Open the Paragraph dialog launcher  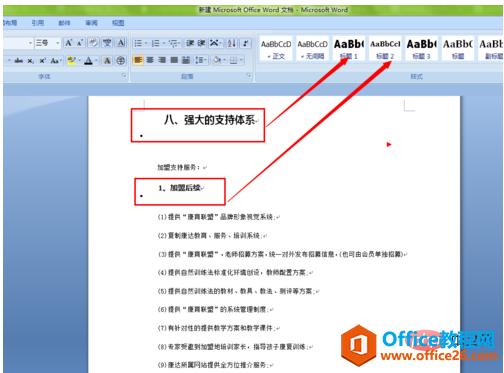pyautogui.click(x=249, y=76)
